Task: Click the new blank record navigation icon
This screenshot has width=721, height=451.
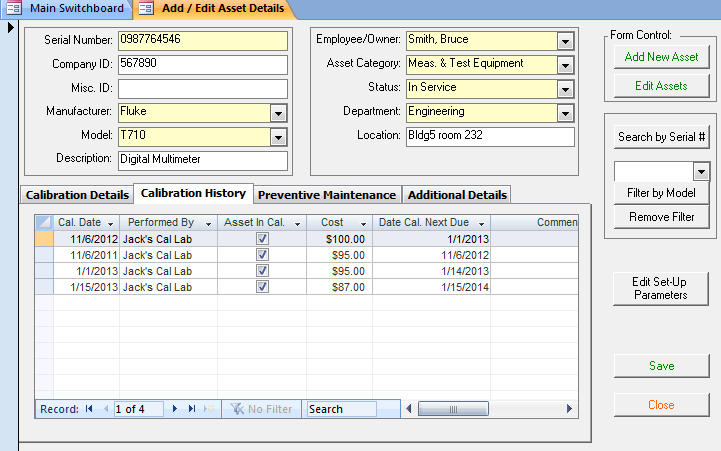Action: pos(209,409)
